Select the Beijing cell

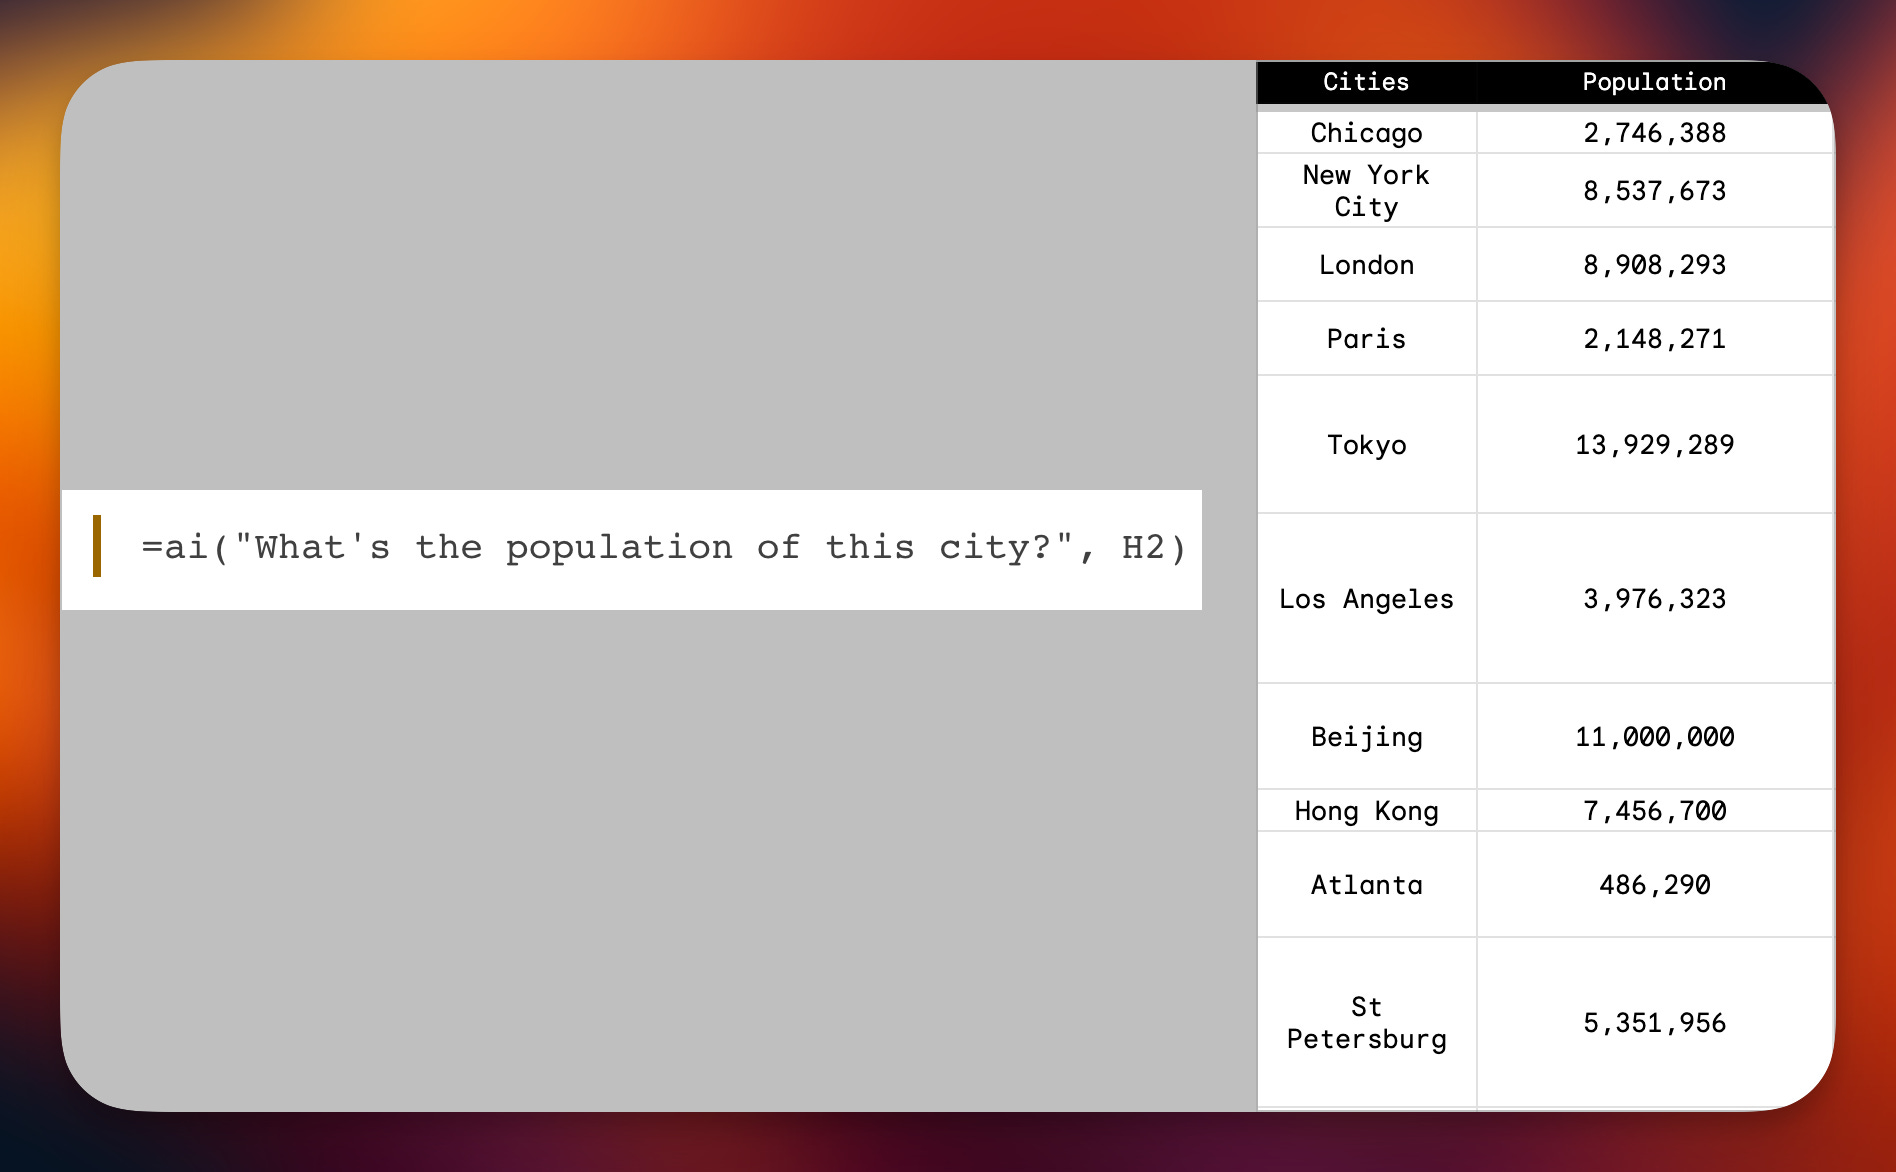(x=1366, y=736)
